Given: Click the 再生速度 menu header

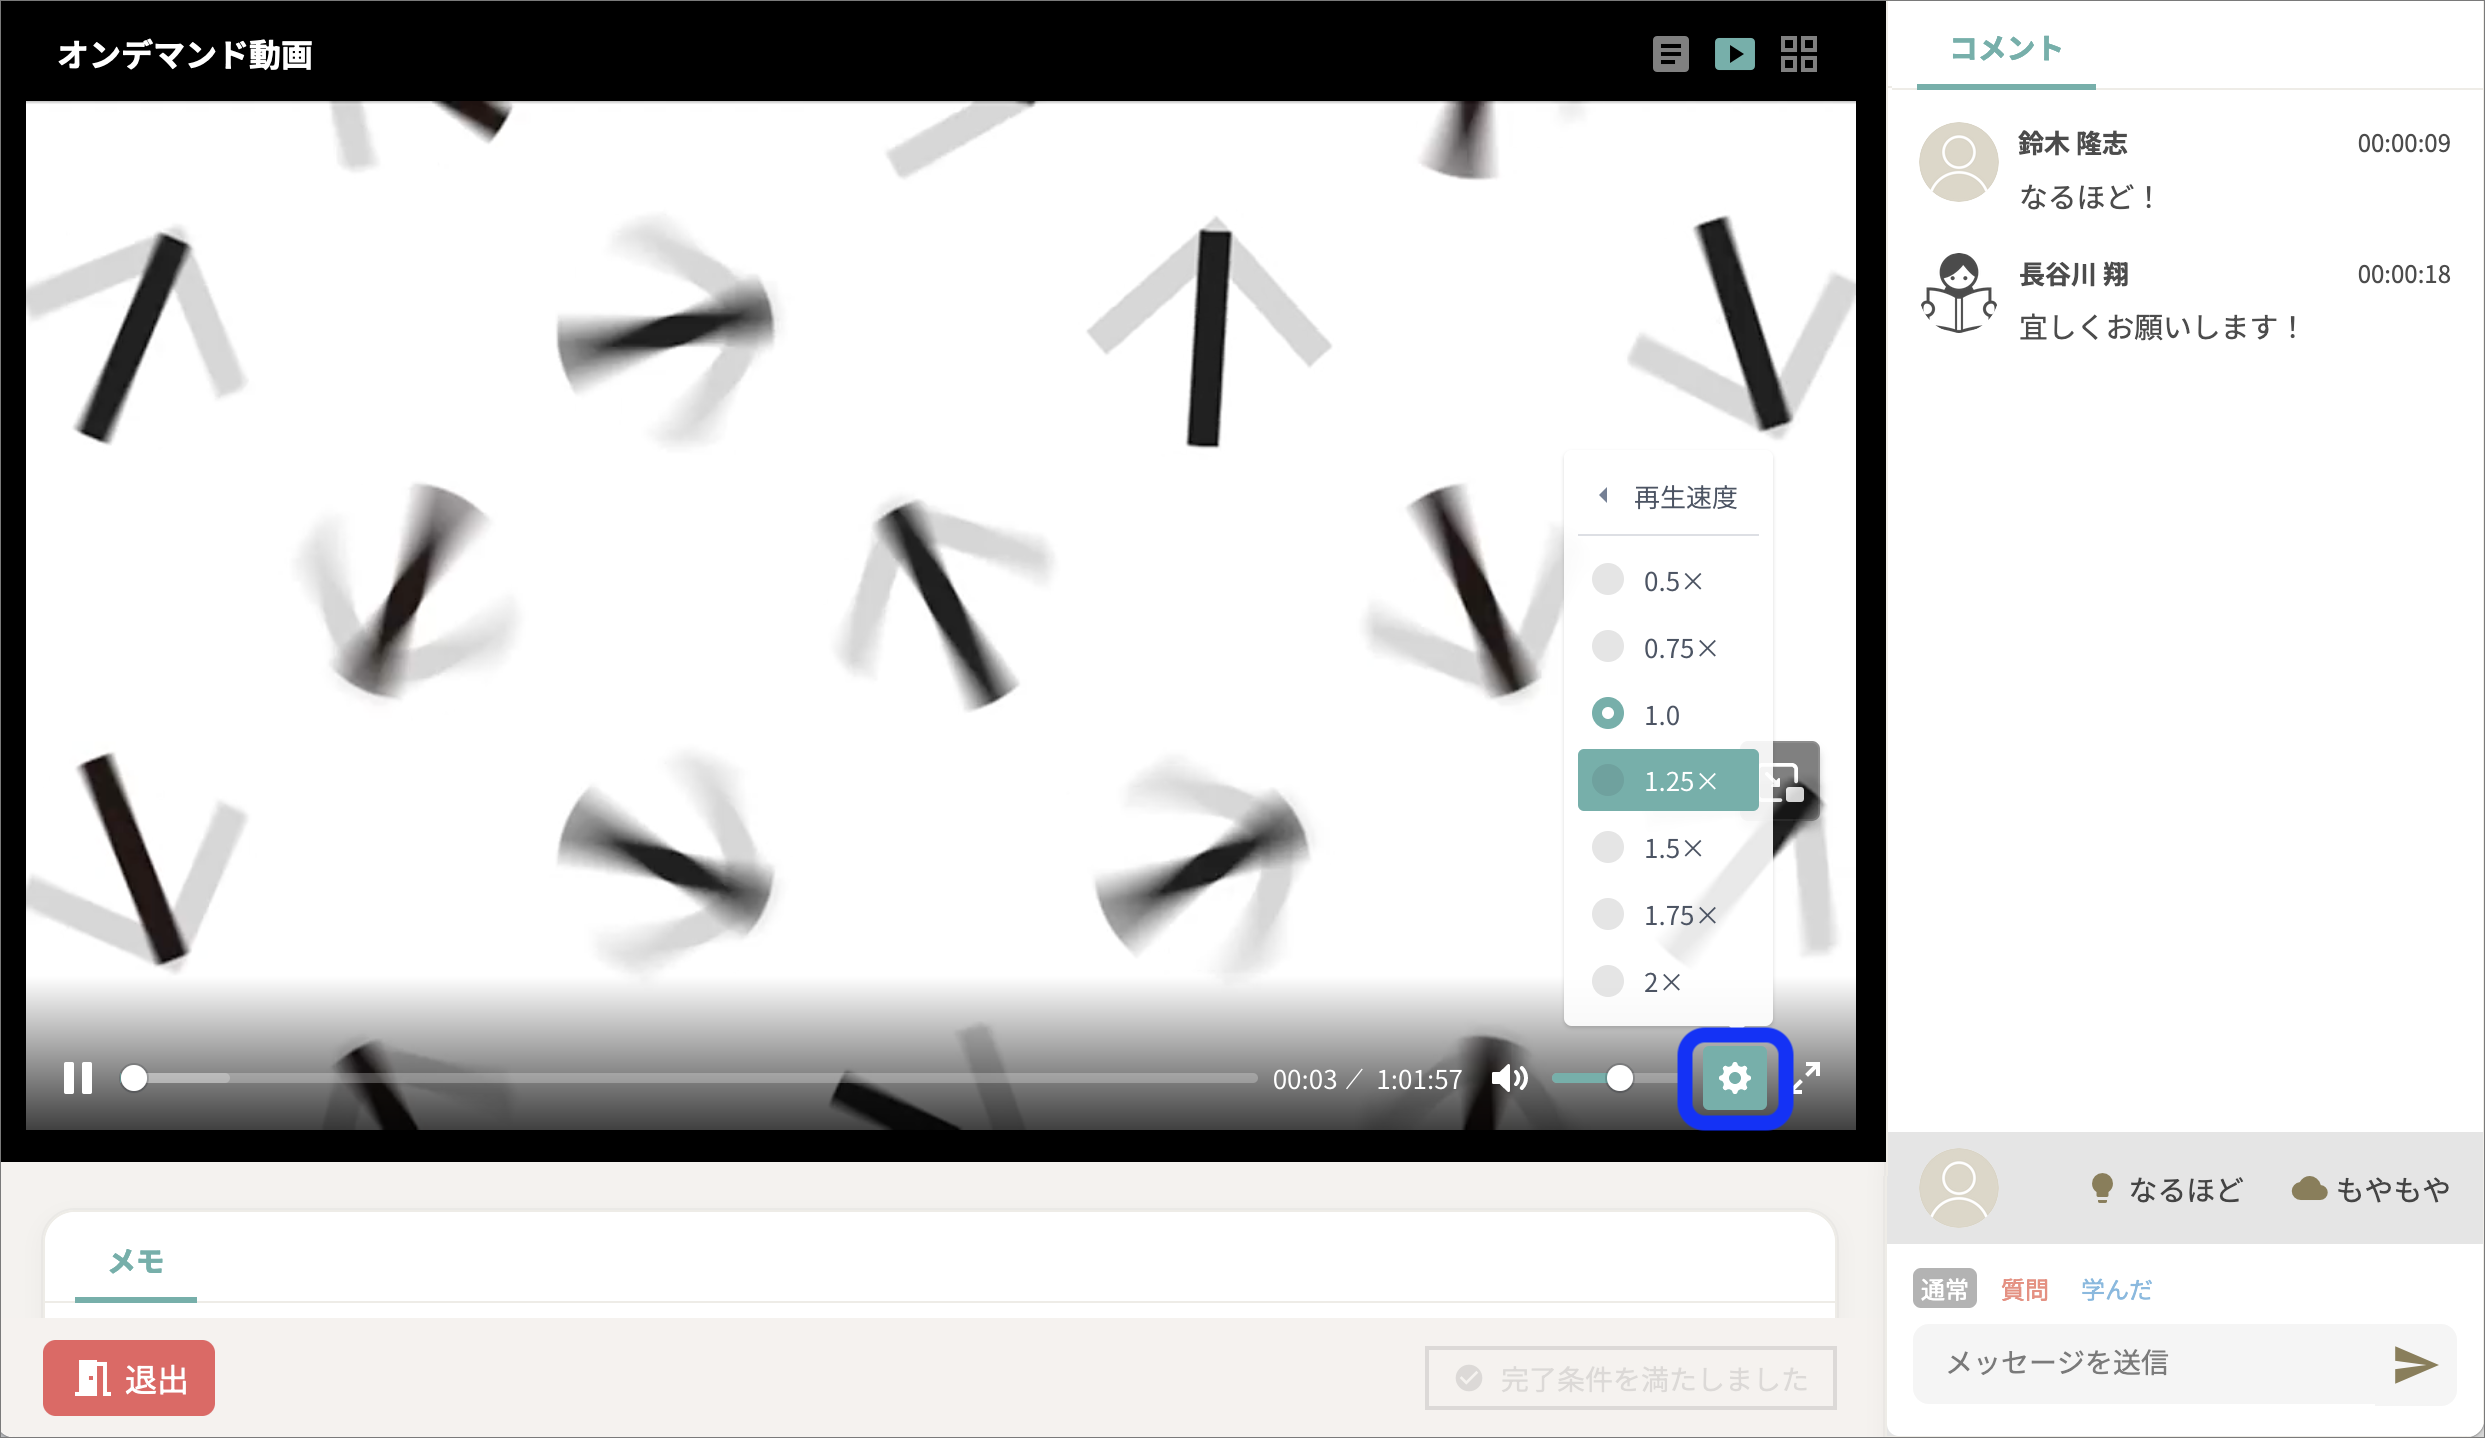Looking at the screenshot, I should click(1685, 497).
